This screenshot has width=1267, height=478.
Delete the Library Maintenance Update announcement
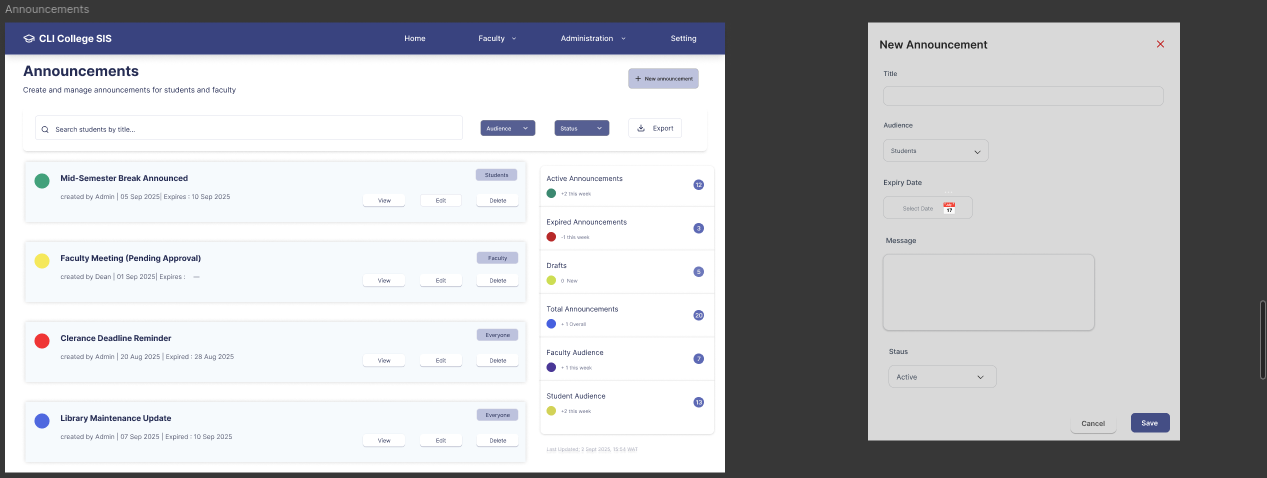(497, 440)
